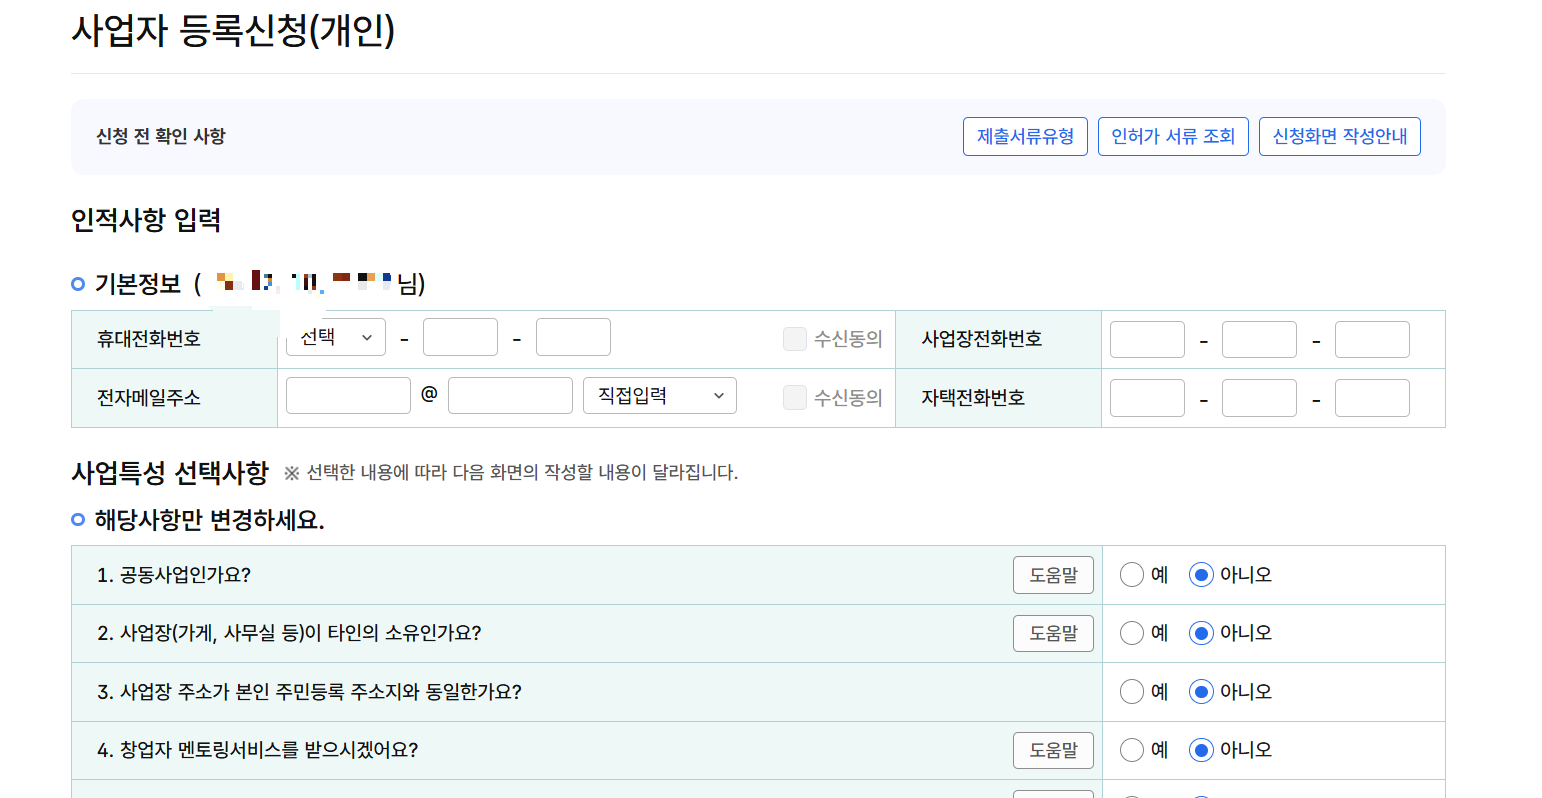The image size is (1542, 798).
Task: Click the 신청 전 확인 사항 text
Action: pos(161,136)
